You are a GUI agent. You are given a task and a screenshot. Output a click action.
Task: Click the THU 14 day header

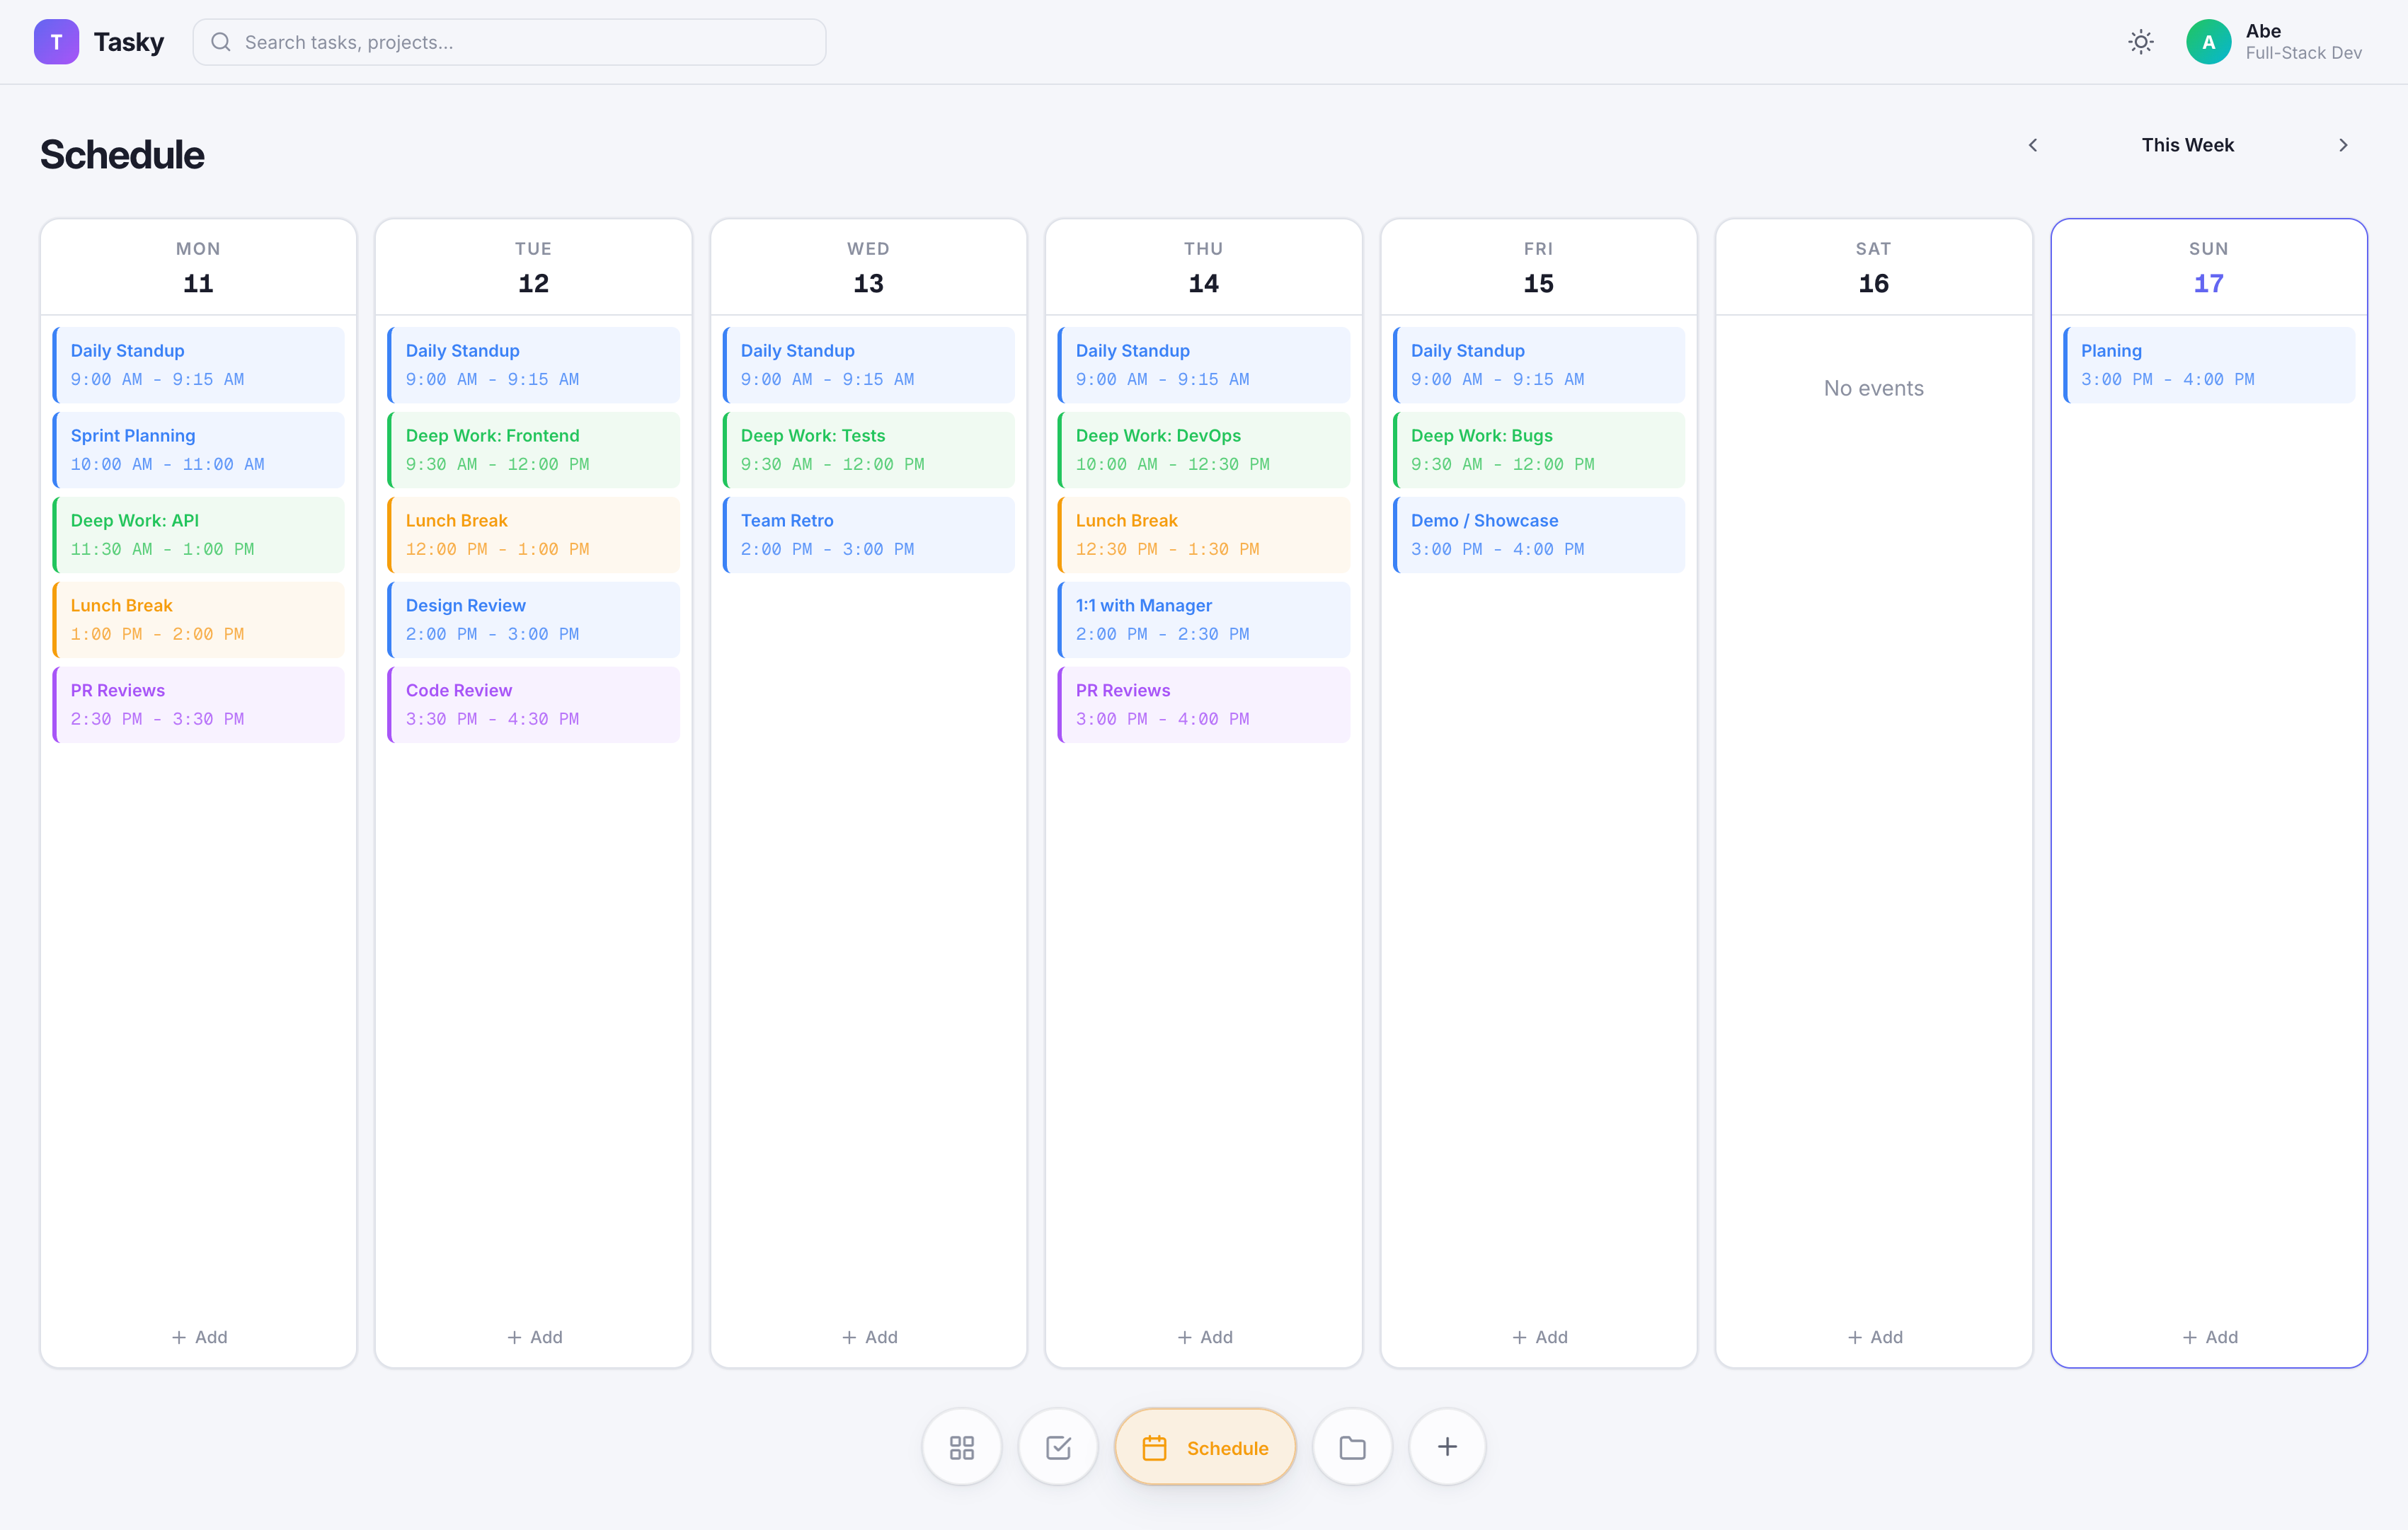click(x=1204, y=268)
